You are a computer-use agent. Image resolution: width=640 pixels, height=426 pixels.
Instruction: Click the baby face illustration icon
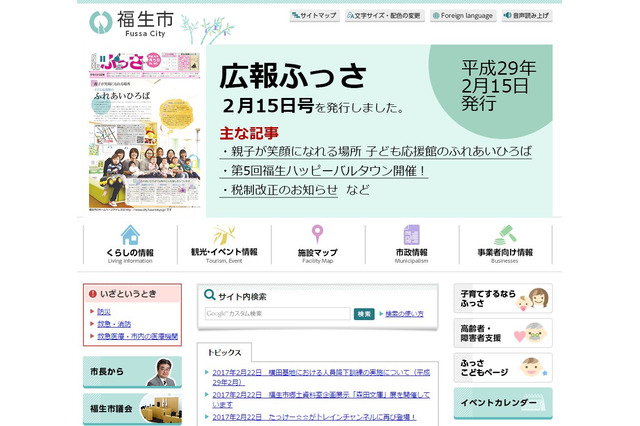[x=533, y=368]
